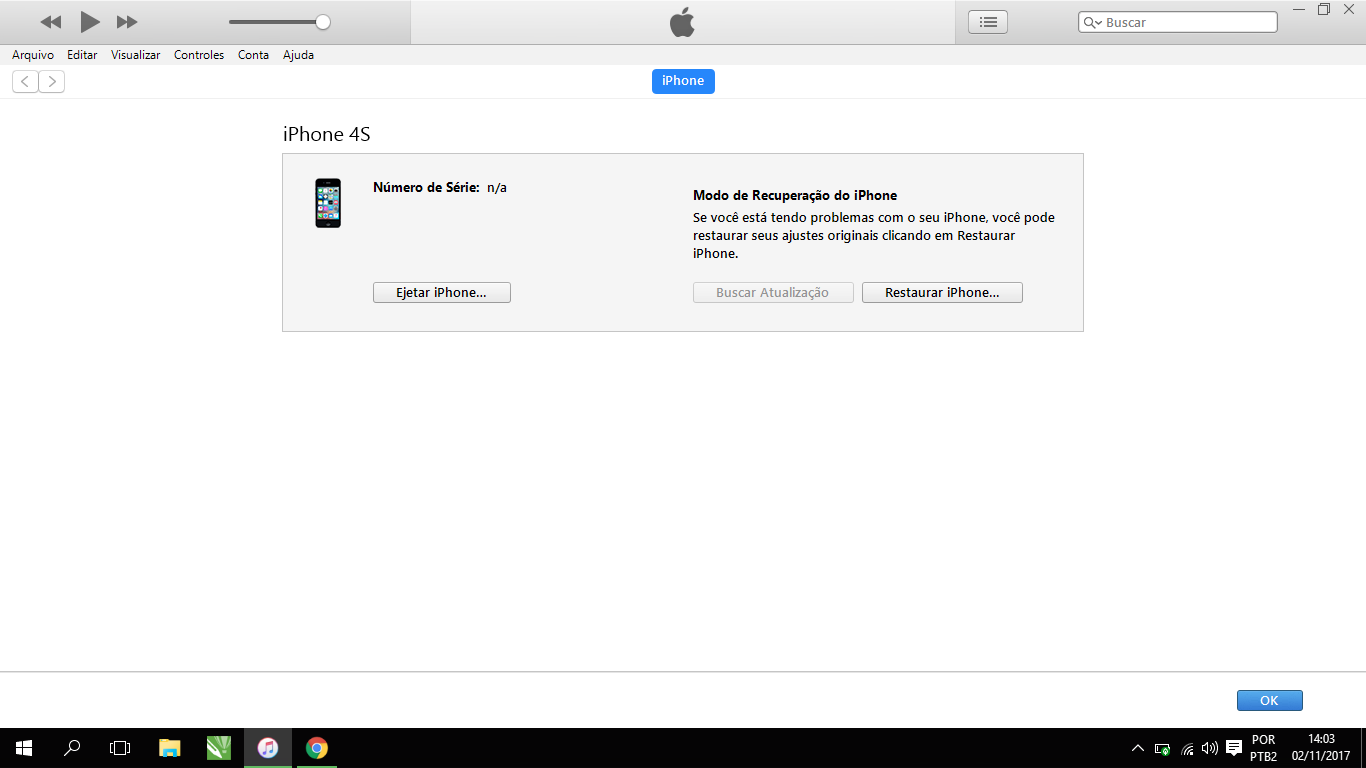Open the Action Center notifications icon
Image resolution: width=1366 pixels, height=768 pixels.
1234,748
